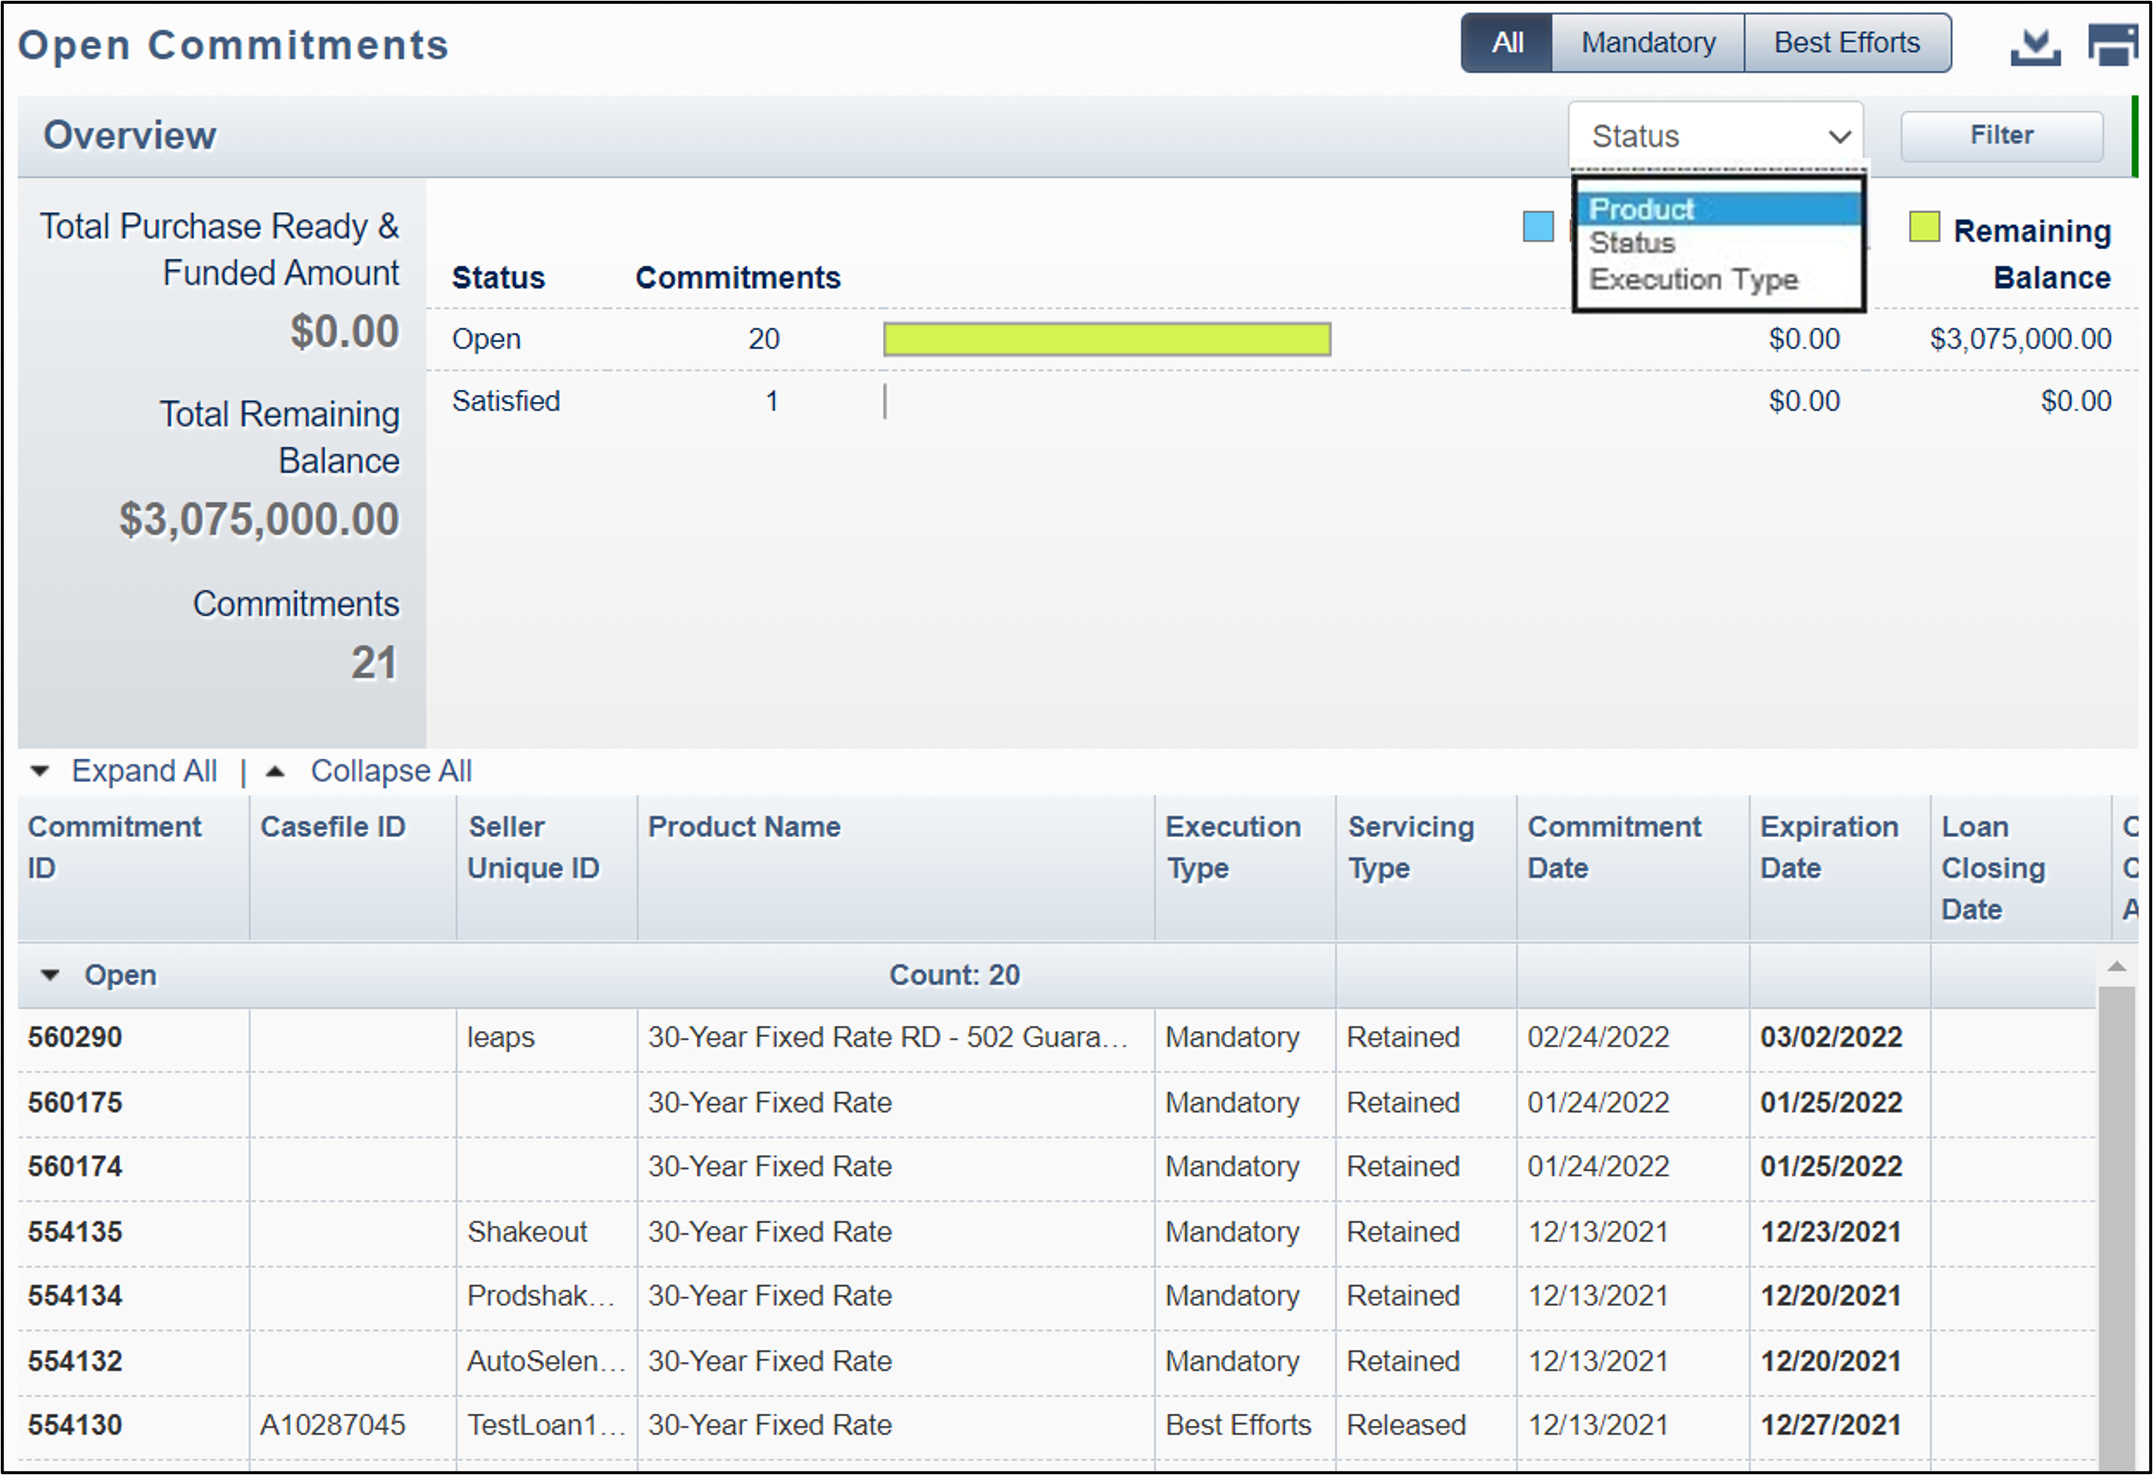The image size is (2153, 1475).
Task: Click the Collapse All link
Action: click(x=391, y=770)
